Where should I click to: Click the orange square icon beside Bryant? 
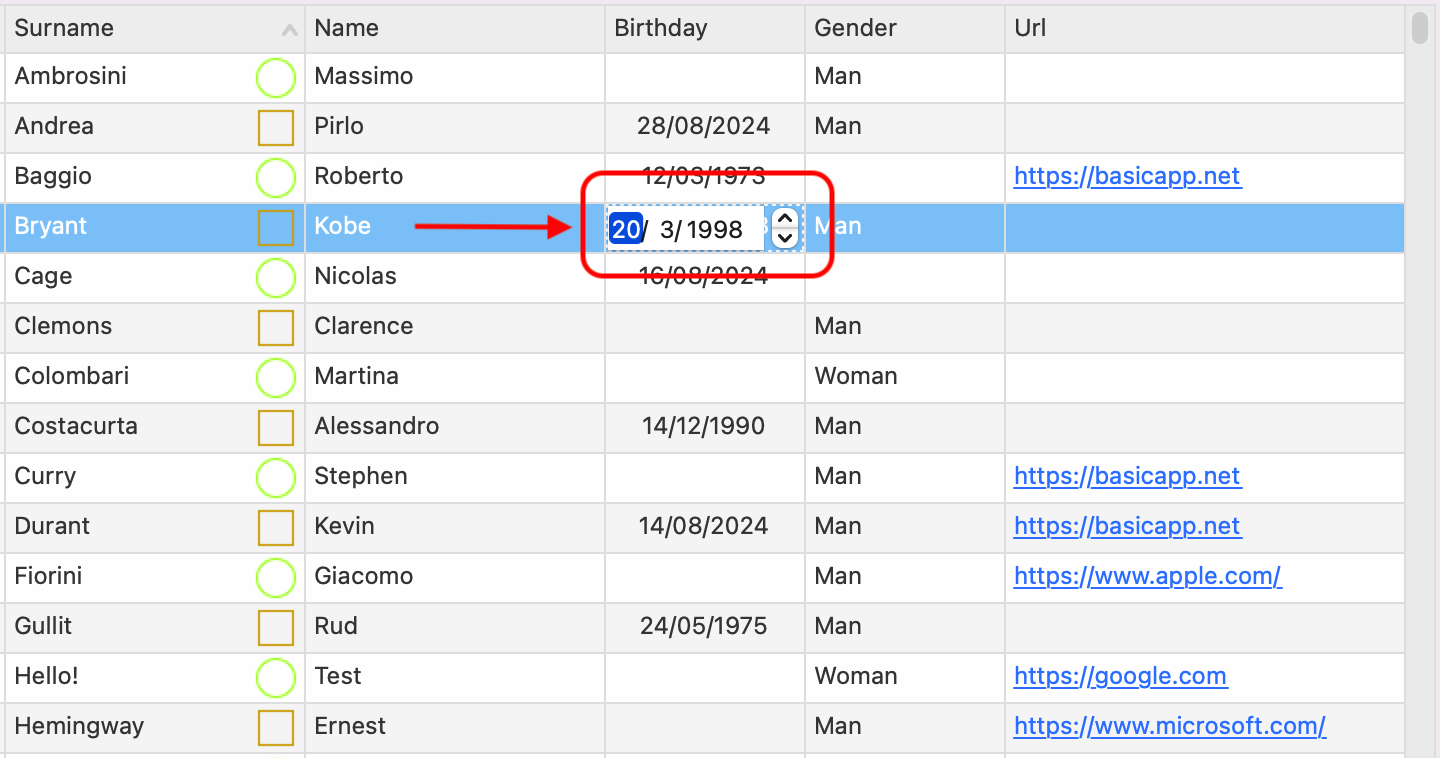[x=276, y=228]
